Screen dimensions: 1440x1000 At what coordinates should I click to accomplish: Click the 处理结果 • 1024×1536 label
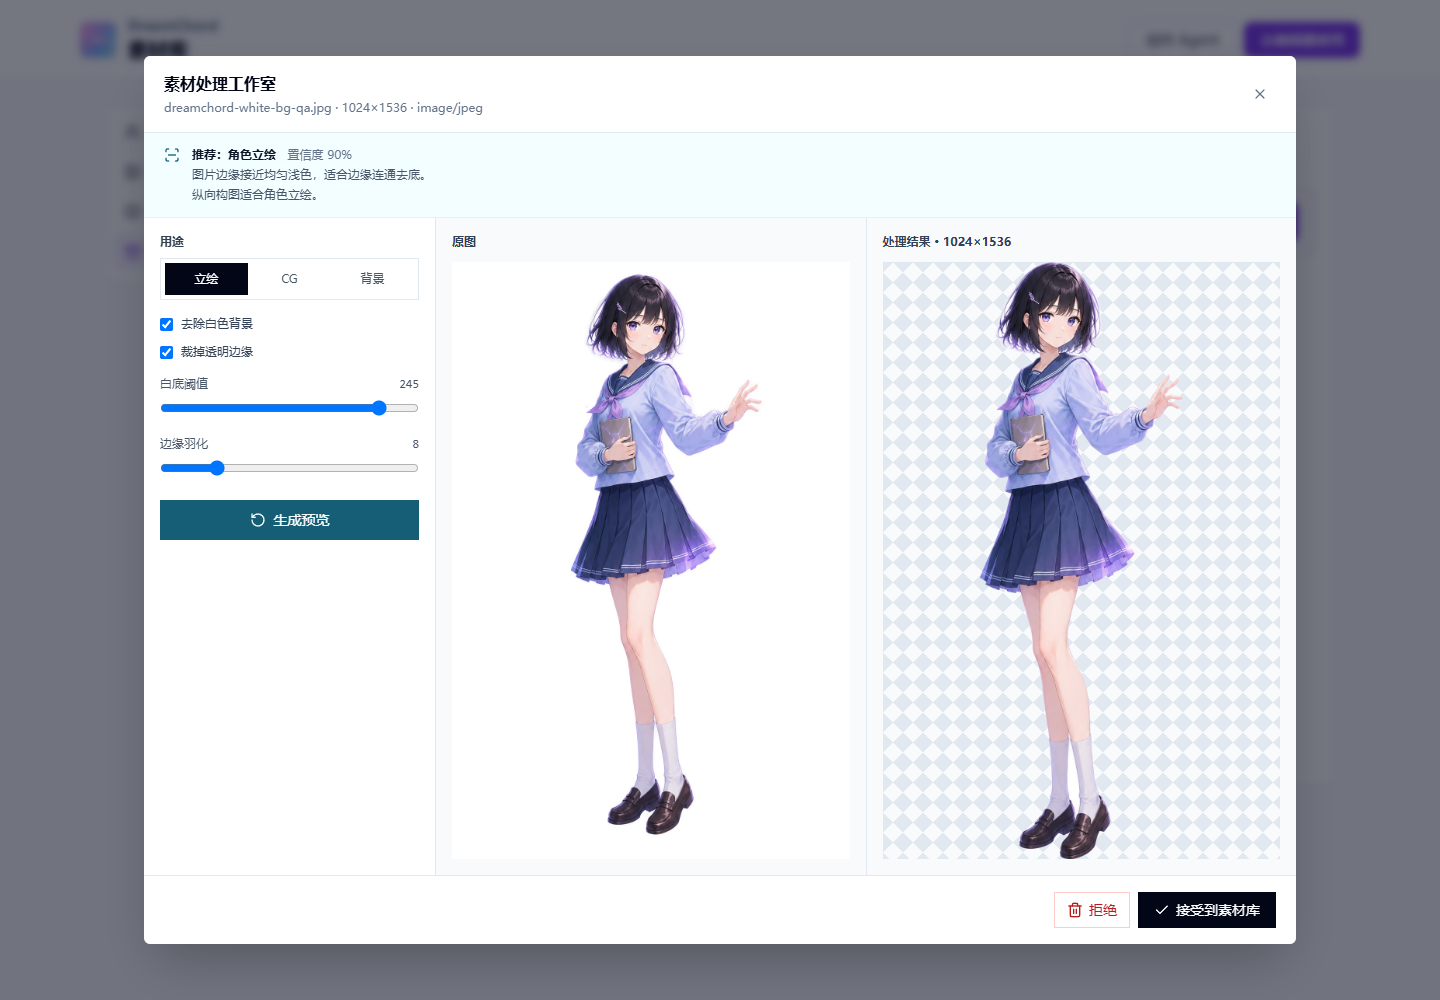(947, 242)
